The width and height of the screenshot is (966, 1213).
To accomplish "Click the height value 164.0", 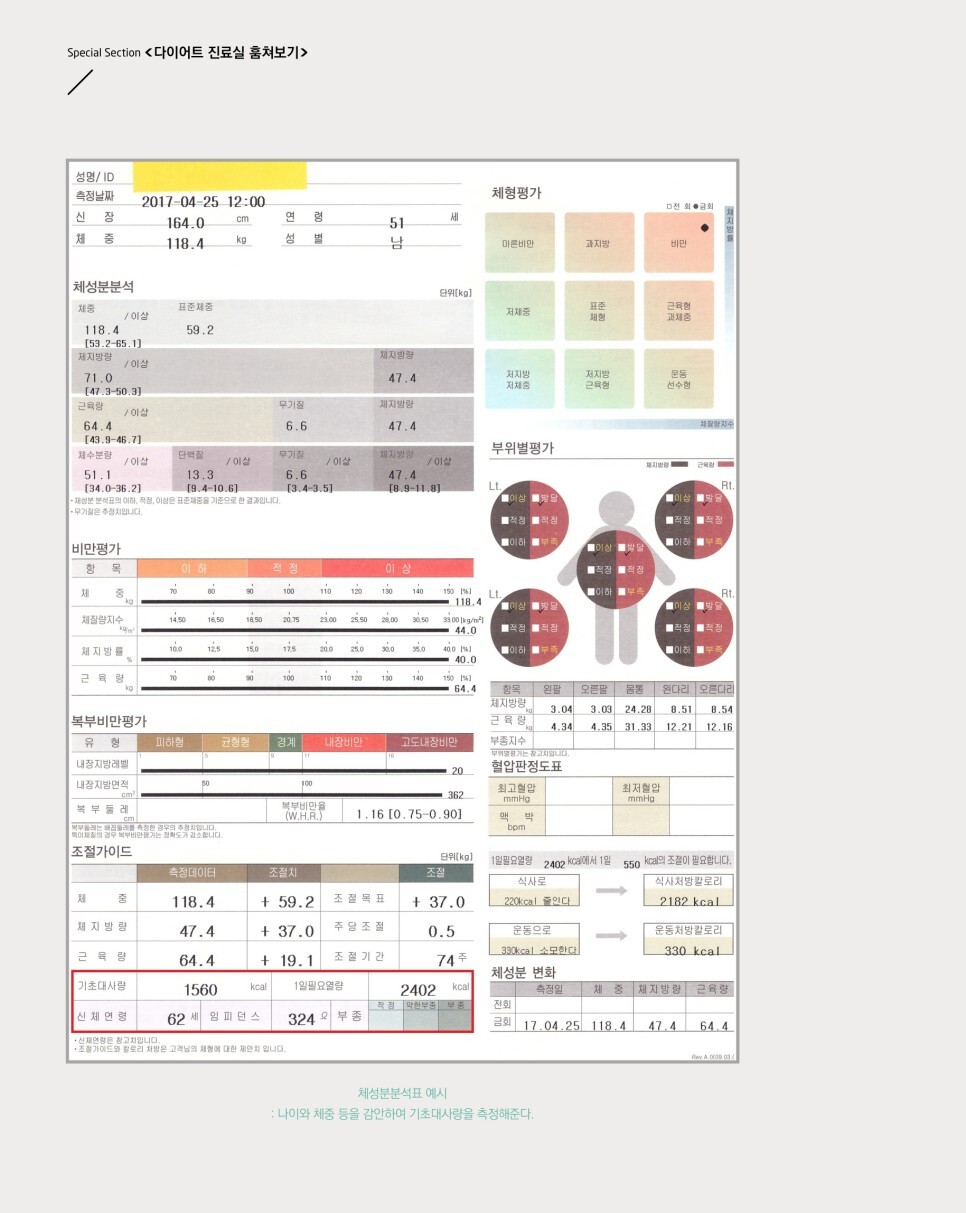I will tap(185, 223).
